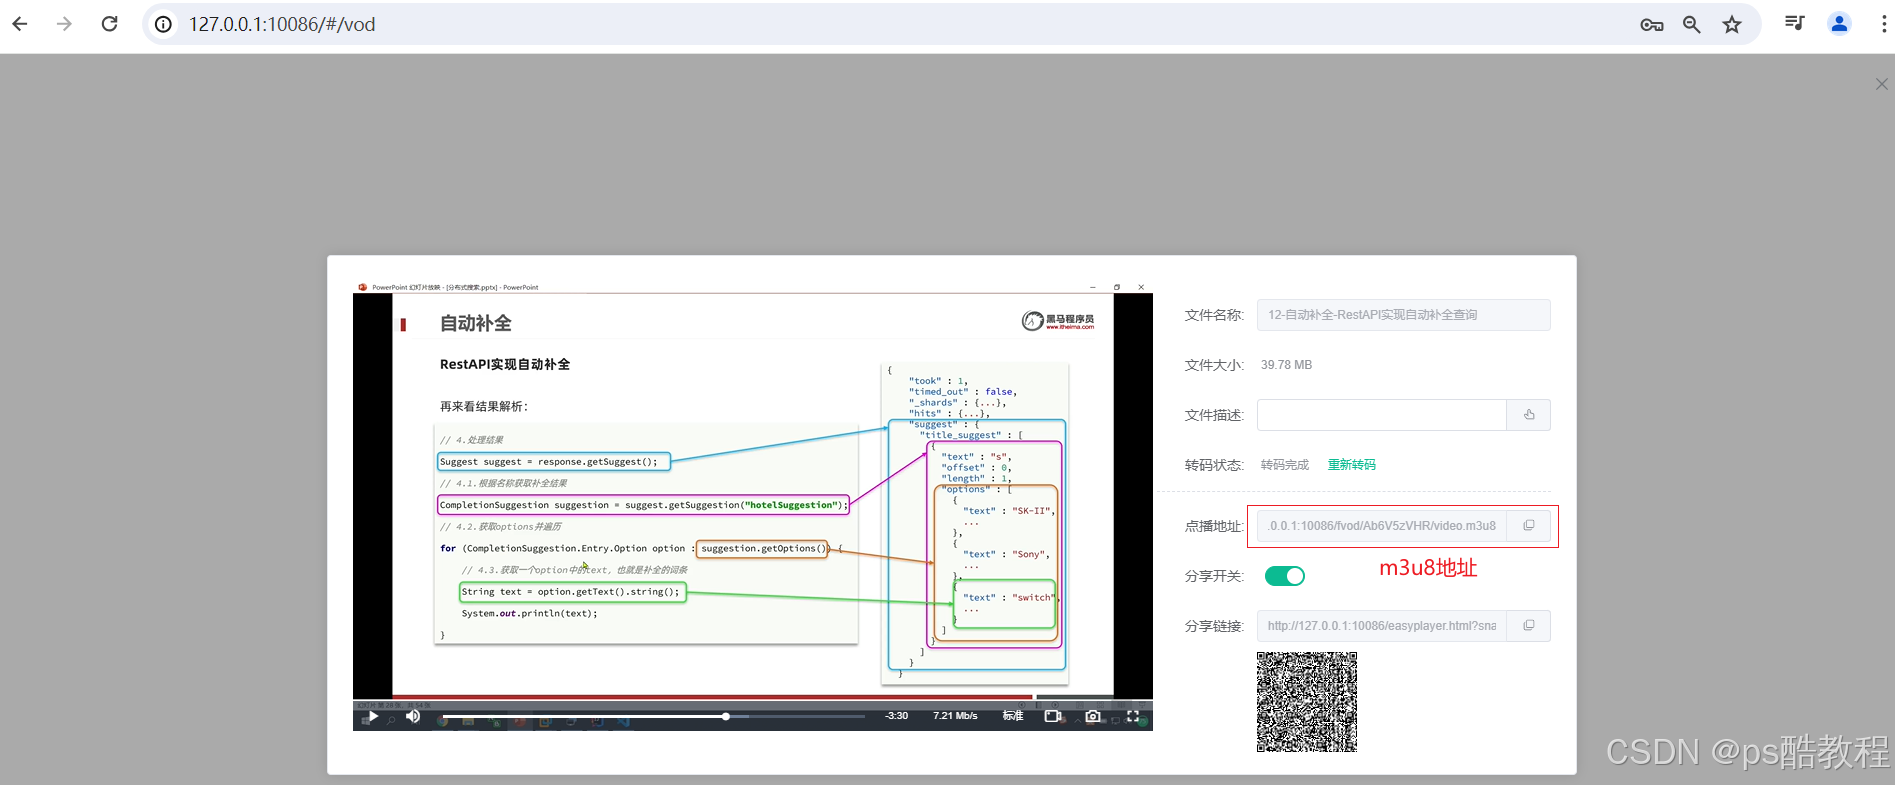
Task: Click the 点播地址 m3u8 URL field
Action: [1381, 526]
